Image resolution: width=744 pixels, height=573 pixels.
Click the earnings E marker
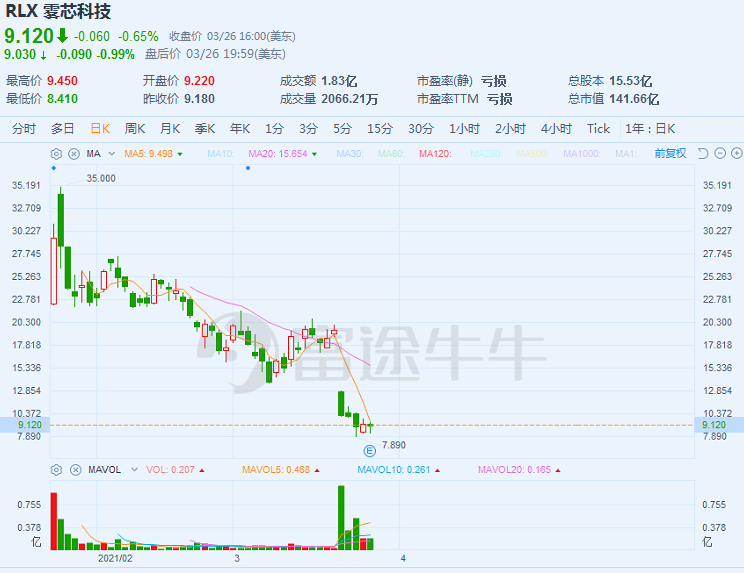click(x=369, y=451)
